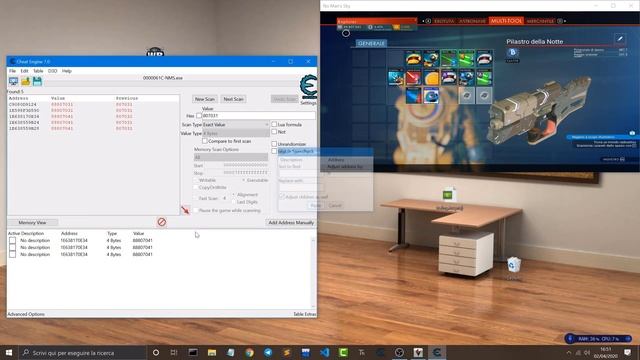
Task: Click taskbar clock showing date
Action: (606, 352)
